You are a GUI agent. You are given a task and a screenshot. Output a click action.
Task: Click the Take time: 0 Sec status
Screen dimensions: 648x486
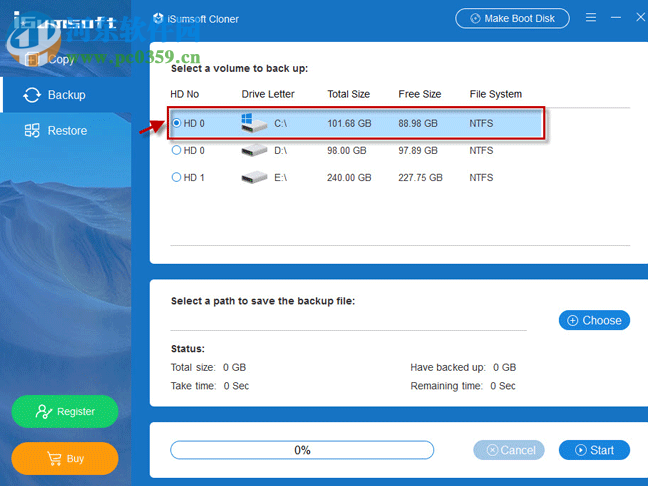pos(210,386)
